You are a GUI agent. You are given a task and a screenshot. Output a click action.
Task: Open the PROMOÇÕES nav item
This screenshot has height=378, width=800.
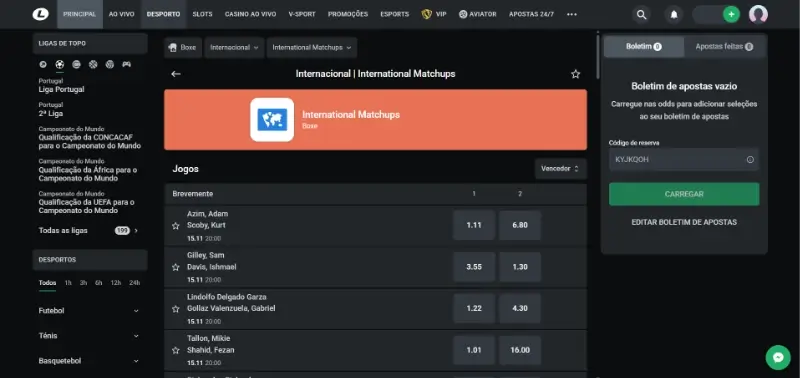pos(348,14)
